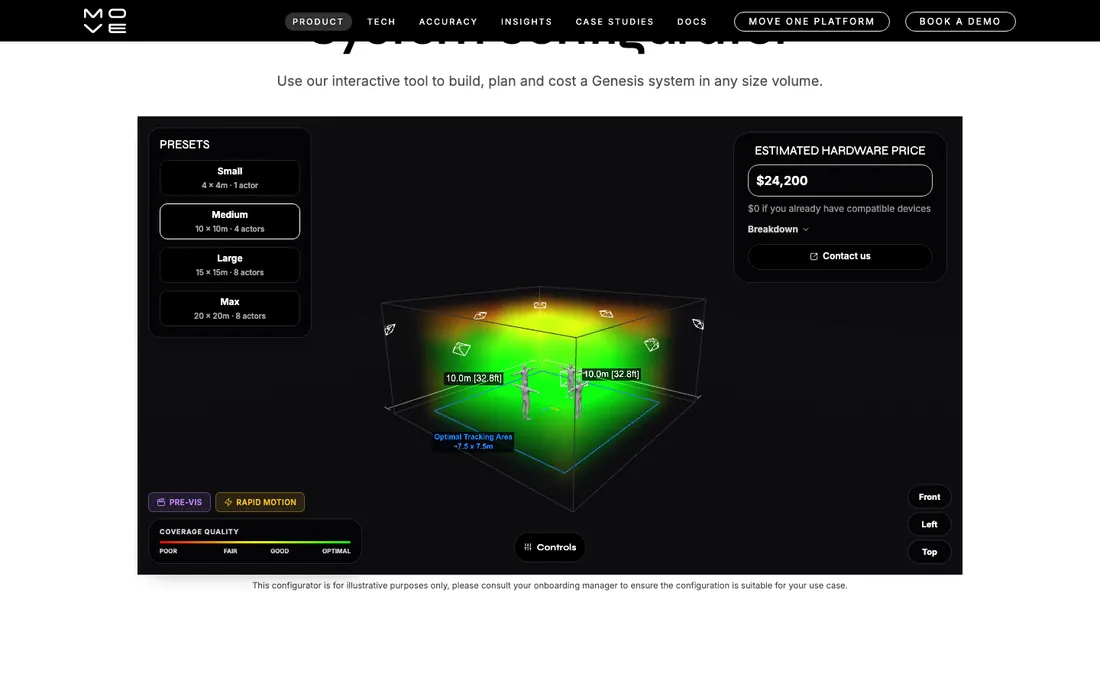Toggle the Pre-Vis mode chip
Screen dimensions: 1100x688
(179, 502)
